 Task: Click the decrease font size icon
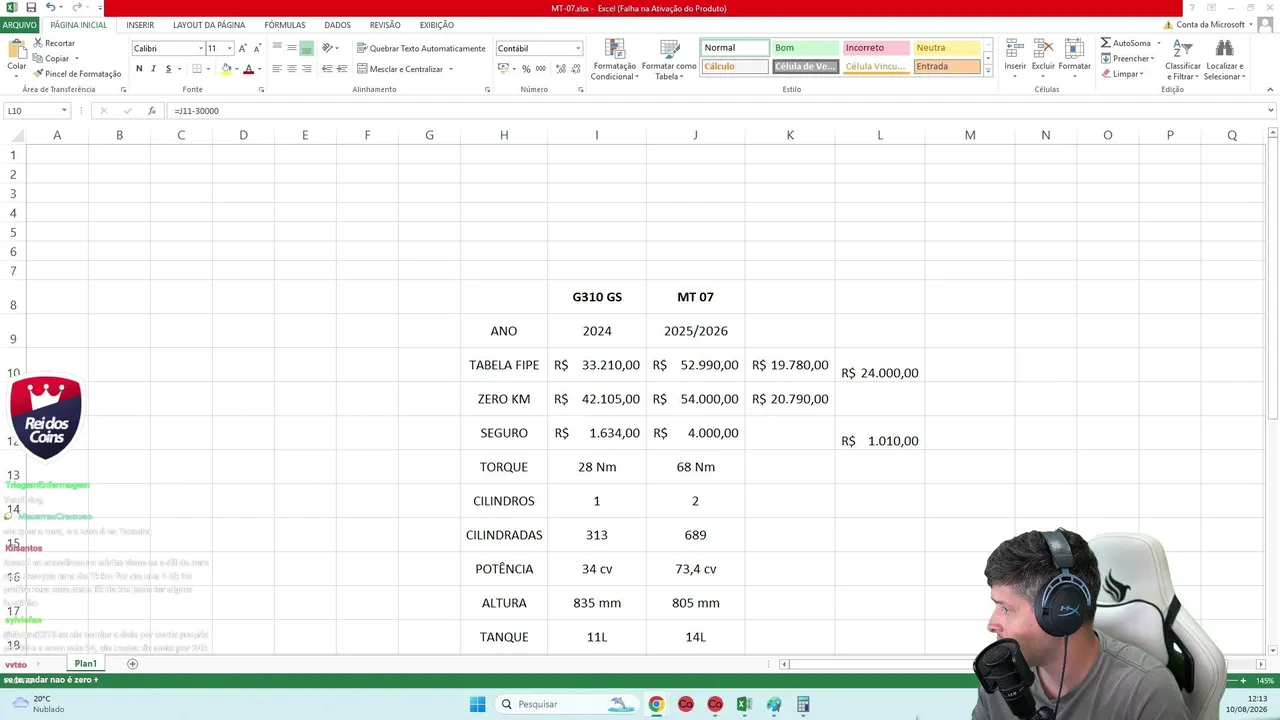[257, 48]
